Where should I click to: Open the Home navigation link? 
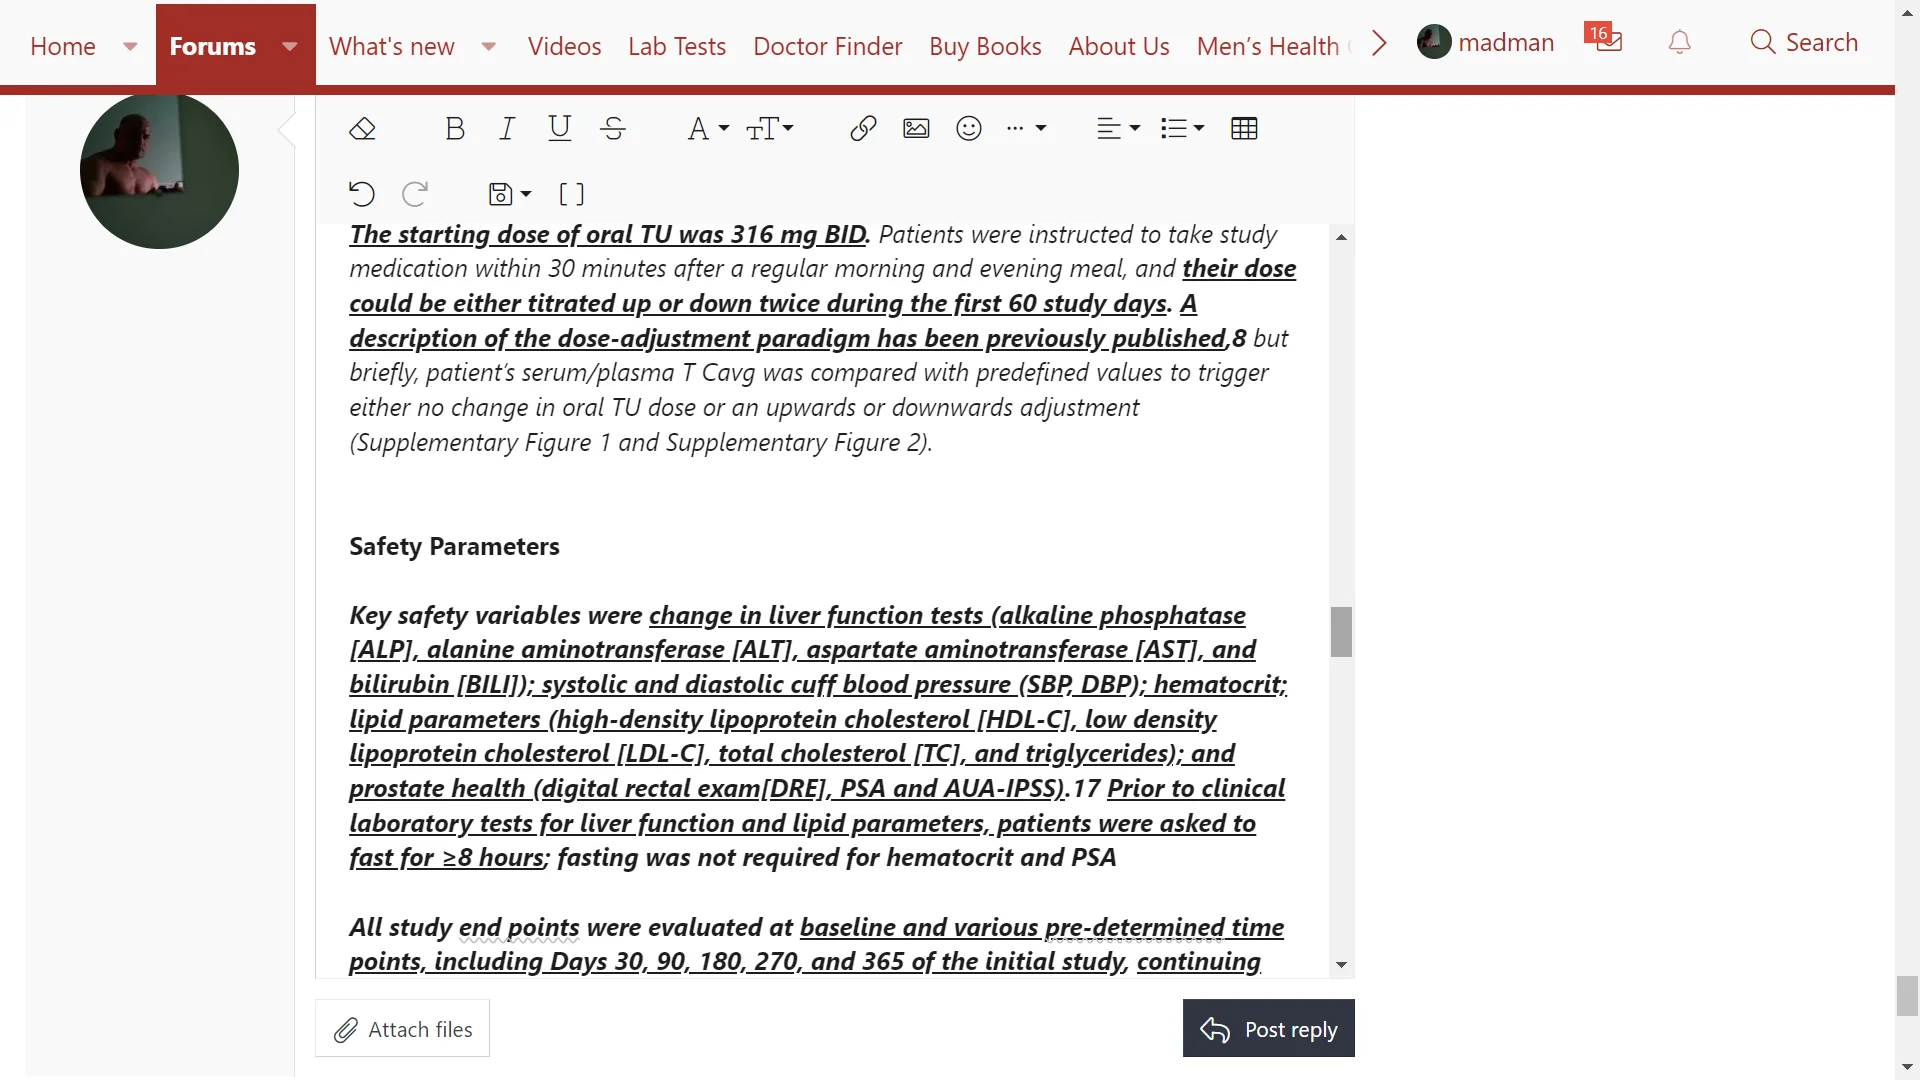63,46
